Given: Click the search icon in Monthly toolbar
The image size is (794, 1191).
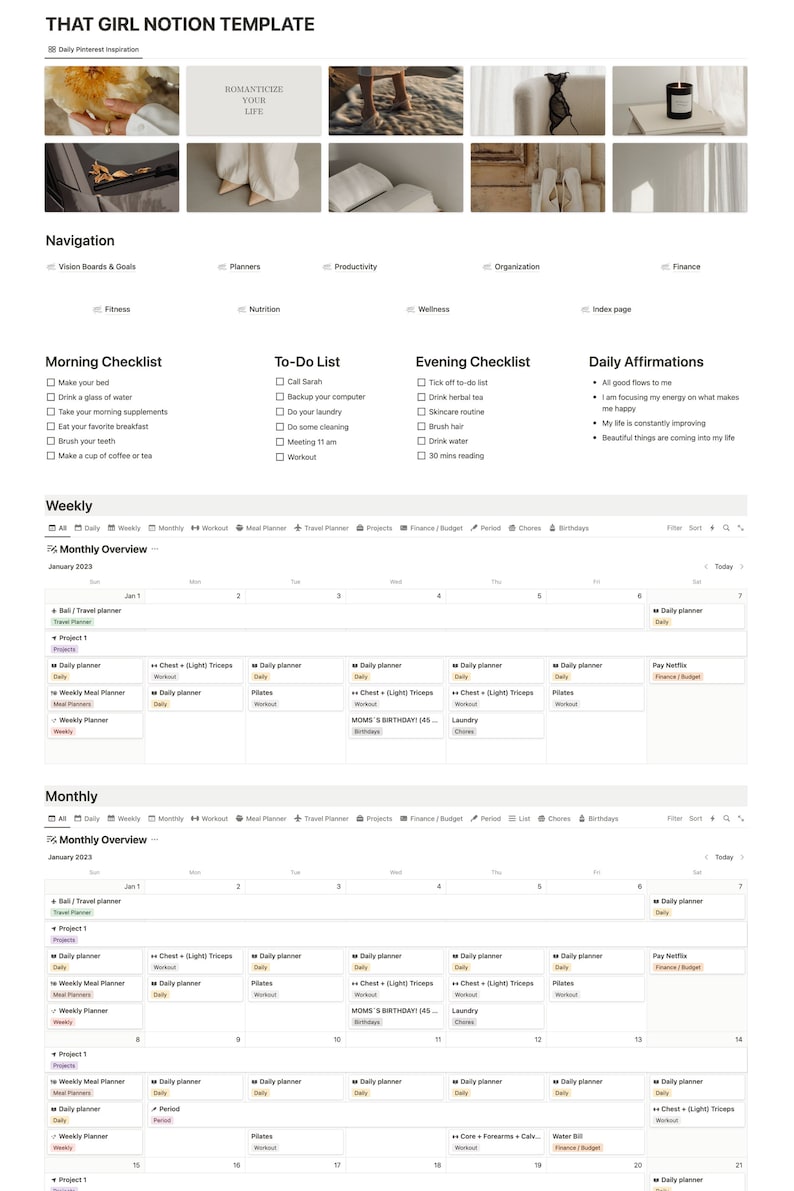Looking at the screenshot, I should (x=726, y=819).
